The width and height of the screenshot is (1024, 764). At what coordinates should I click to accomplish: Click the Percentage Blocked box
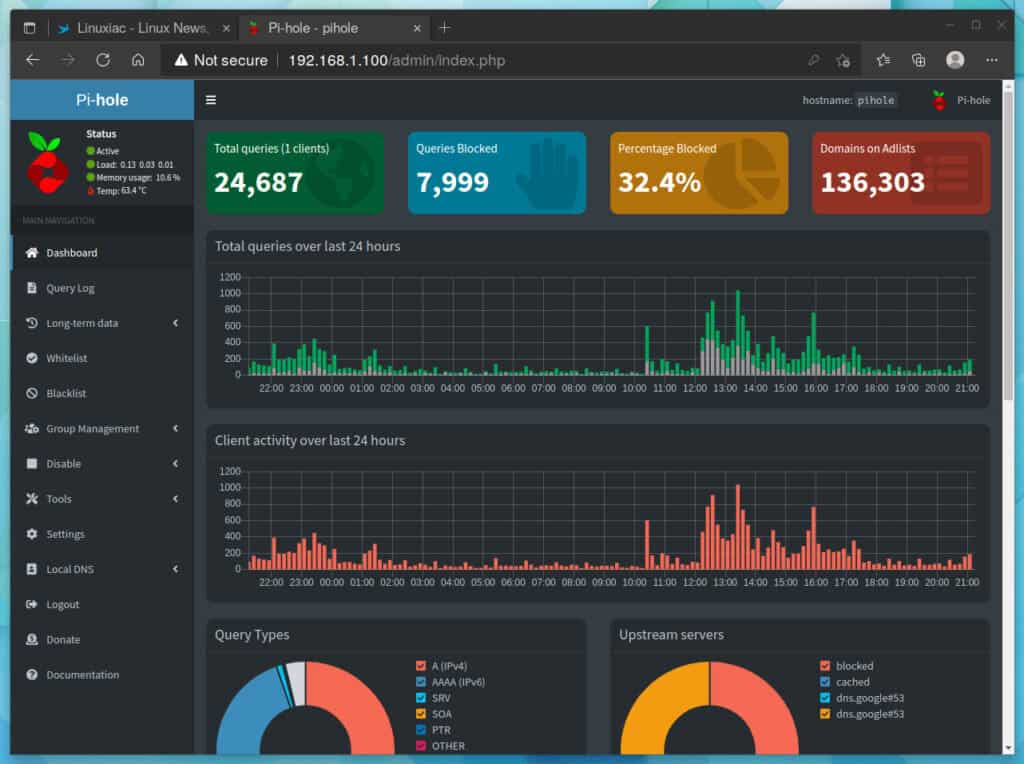[699, 173]
